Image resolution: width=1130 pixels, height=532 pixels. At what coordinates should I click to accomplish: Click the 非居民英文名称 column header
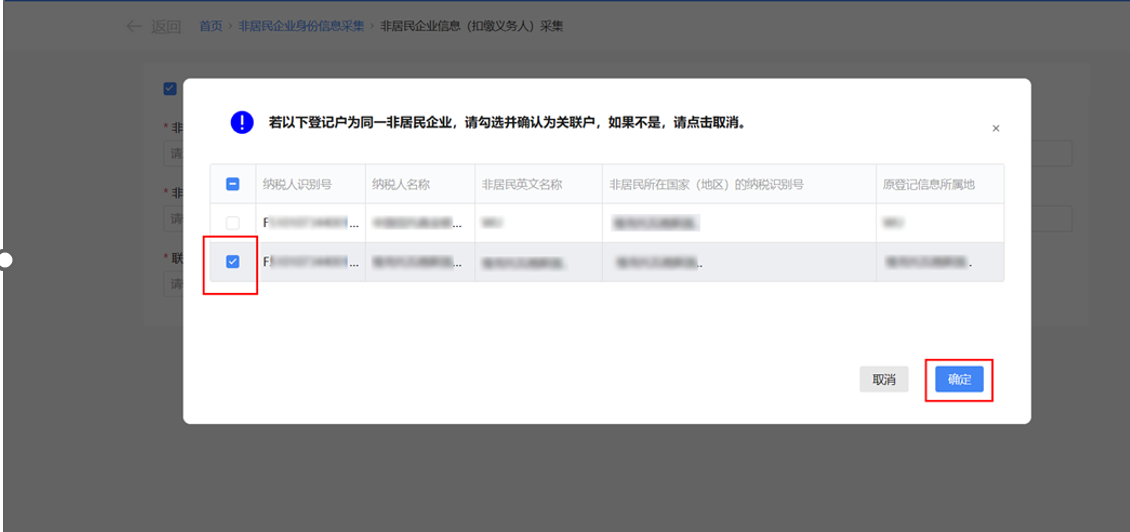point(522,184)
